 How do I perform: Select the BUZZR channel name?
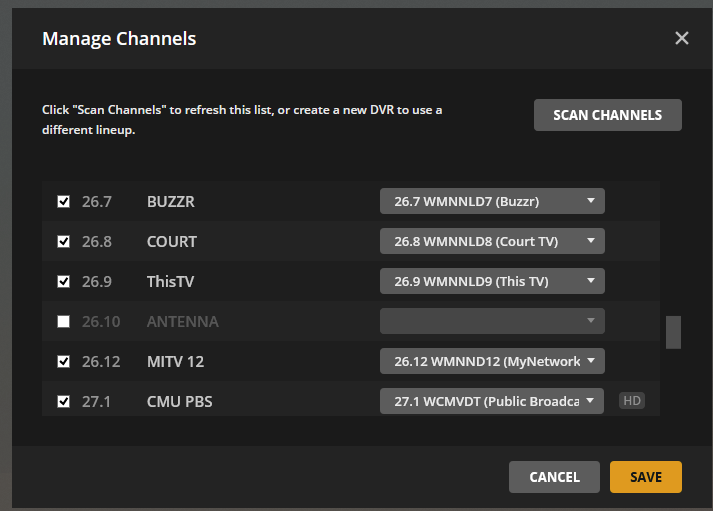[x=170, y=202]
